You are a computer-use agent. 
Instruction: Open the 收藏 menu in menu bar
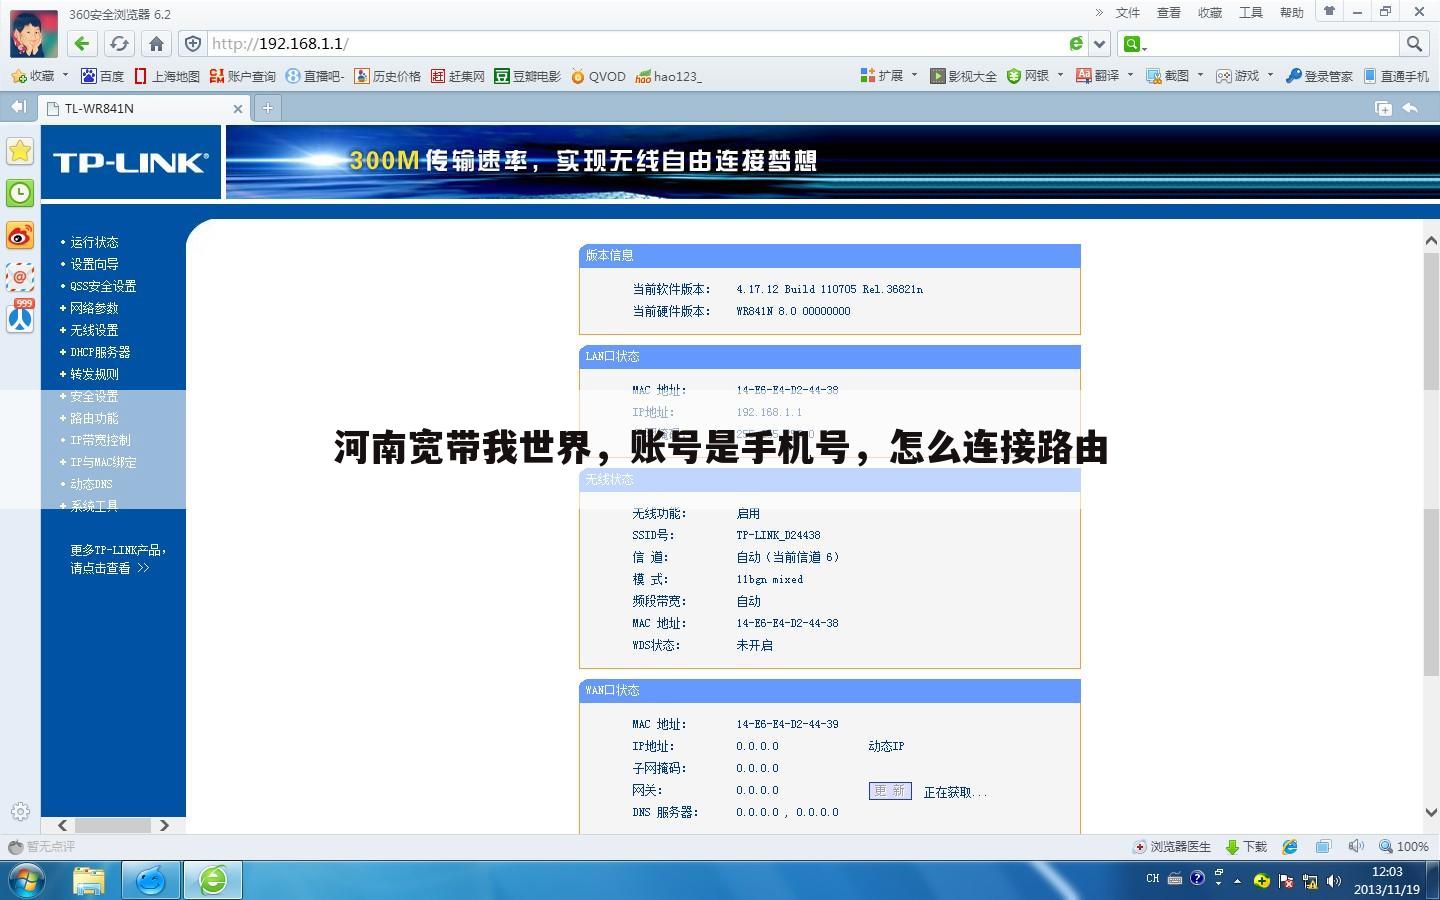1210,13
